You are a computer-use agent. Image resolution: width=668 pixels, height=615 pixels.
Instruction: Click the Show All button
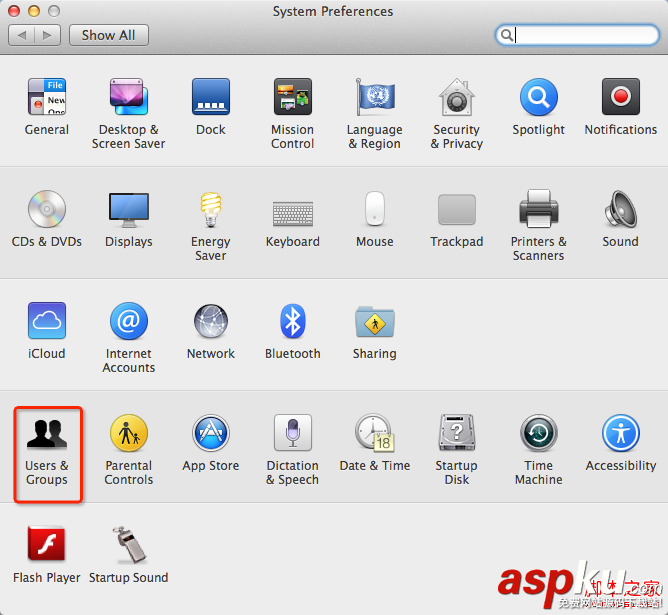pyautogui.click(x=109, y=35)
